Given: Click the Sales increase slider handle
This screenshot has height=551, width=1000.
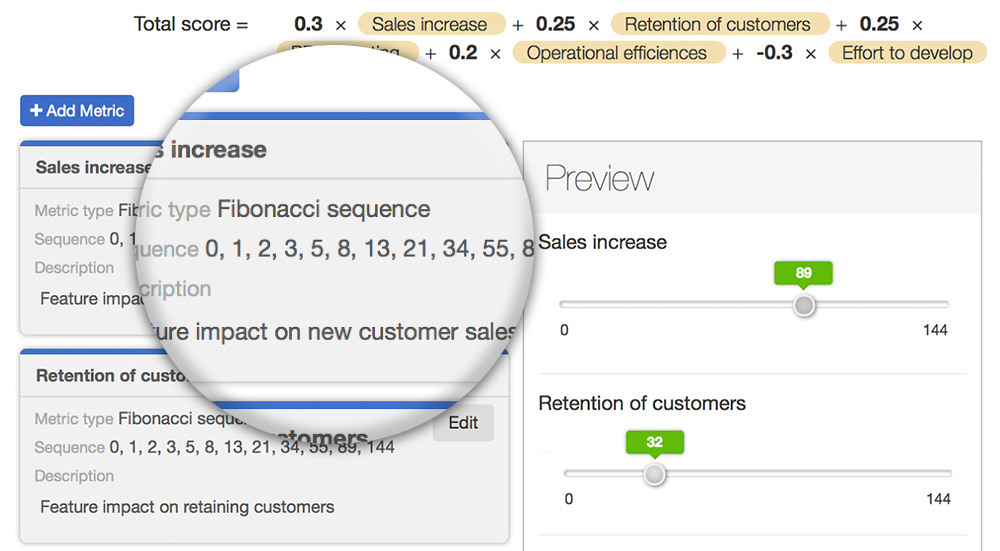Looking at the screenshot, I should click(x=804, y=305).
